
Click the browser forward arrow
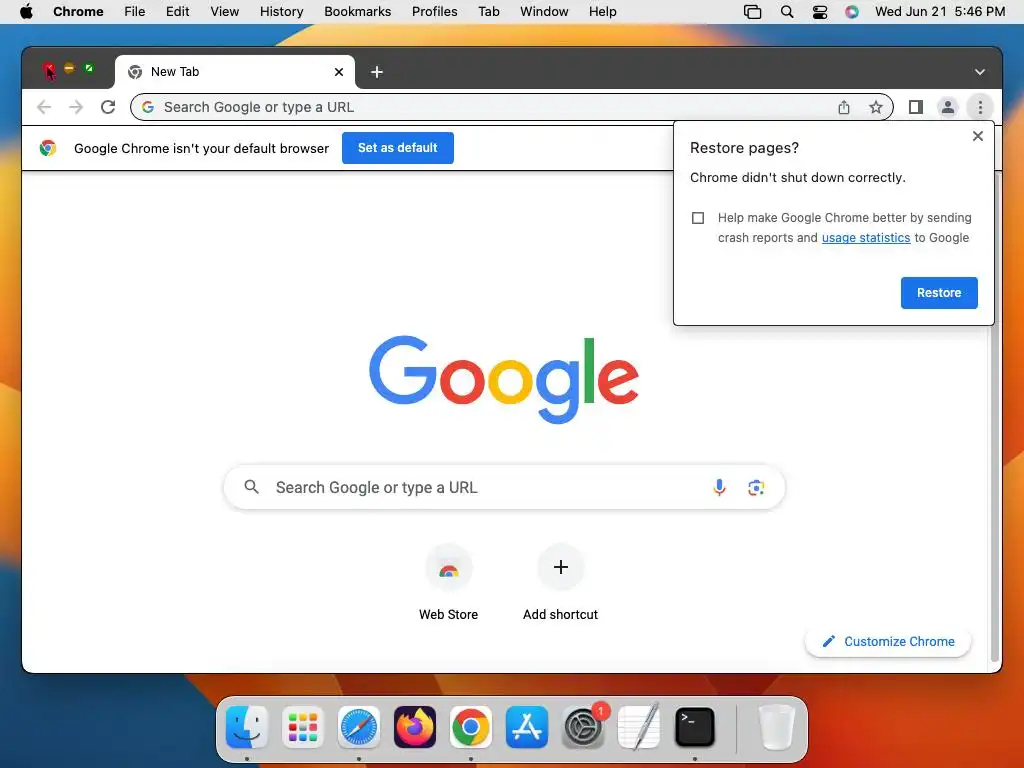point(76,107)
